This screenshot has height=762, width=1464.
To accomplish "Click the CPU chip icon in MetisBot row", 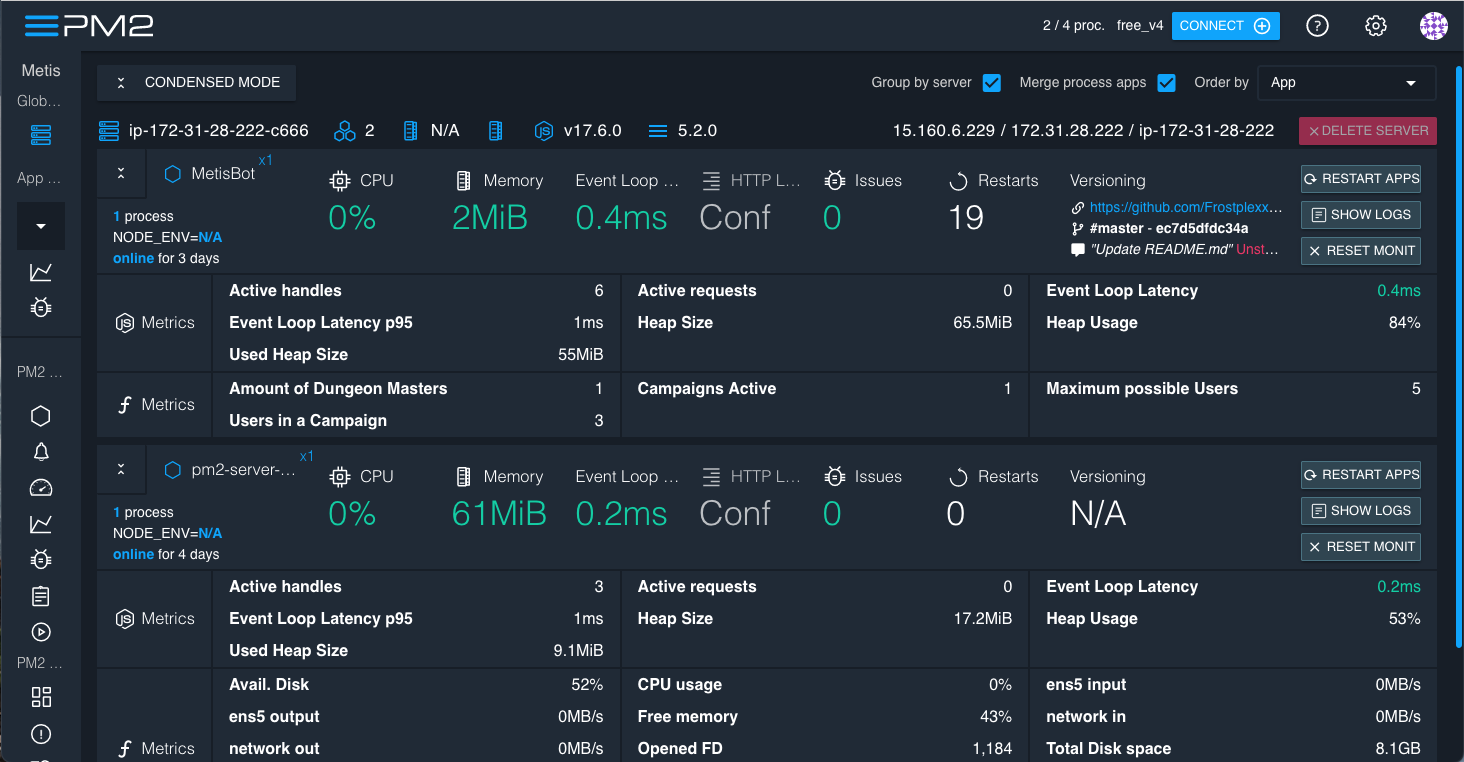I will click(340, 181).
